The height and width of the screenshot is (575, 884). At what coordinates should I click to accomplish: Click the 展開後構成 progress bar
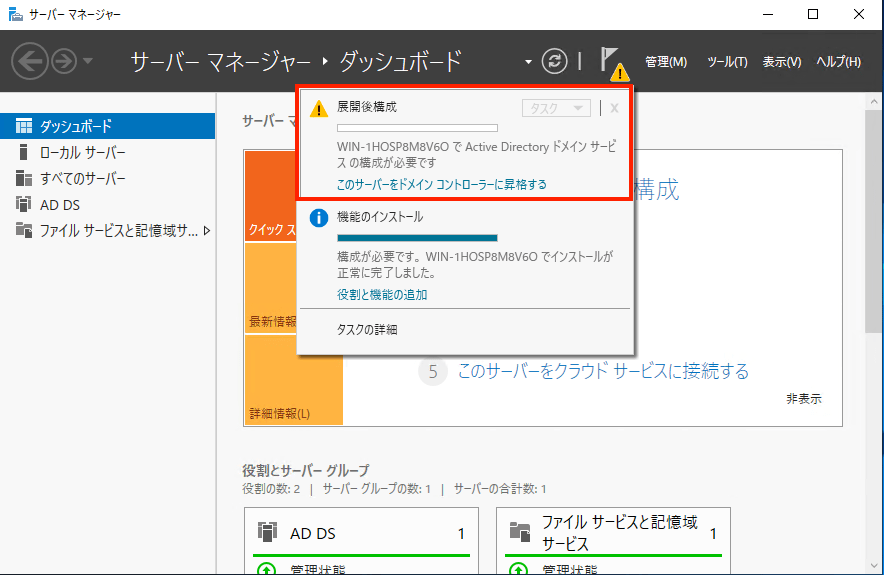click(x=417, y=128)
